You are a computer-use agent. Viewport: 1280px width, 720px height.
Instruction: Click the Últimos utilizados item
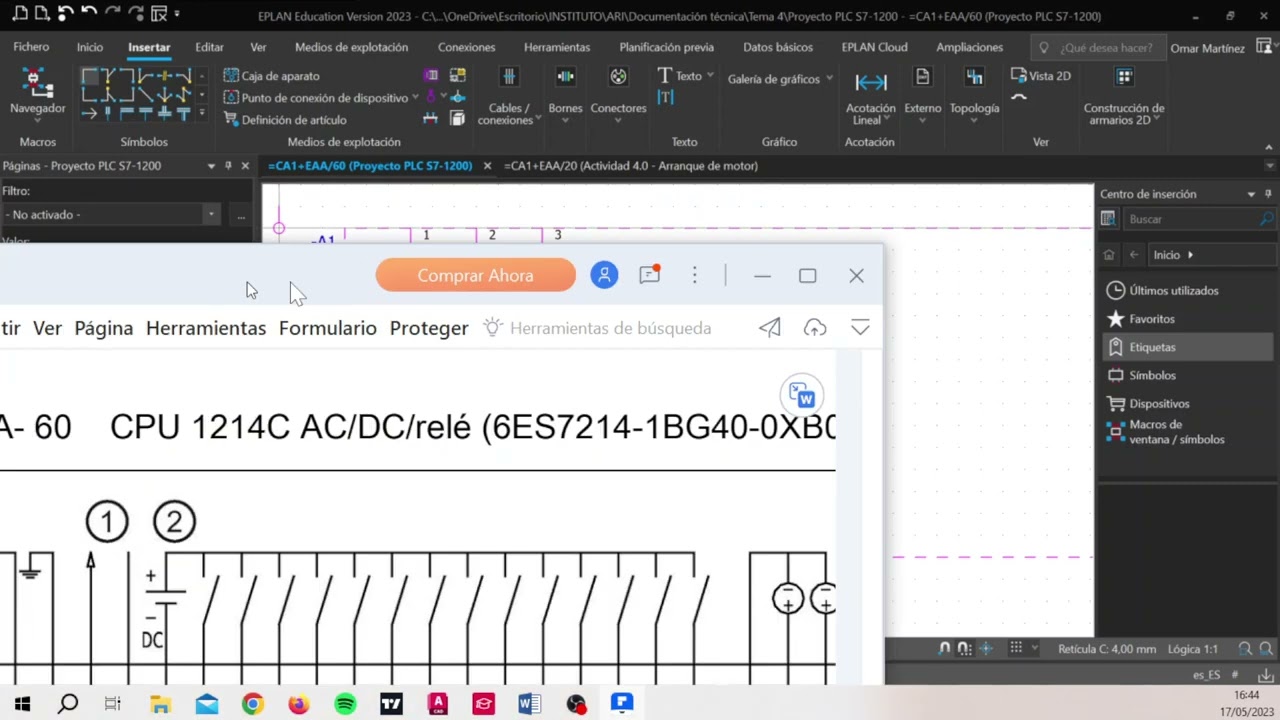click(x=1163, y=291)
